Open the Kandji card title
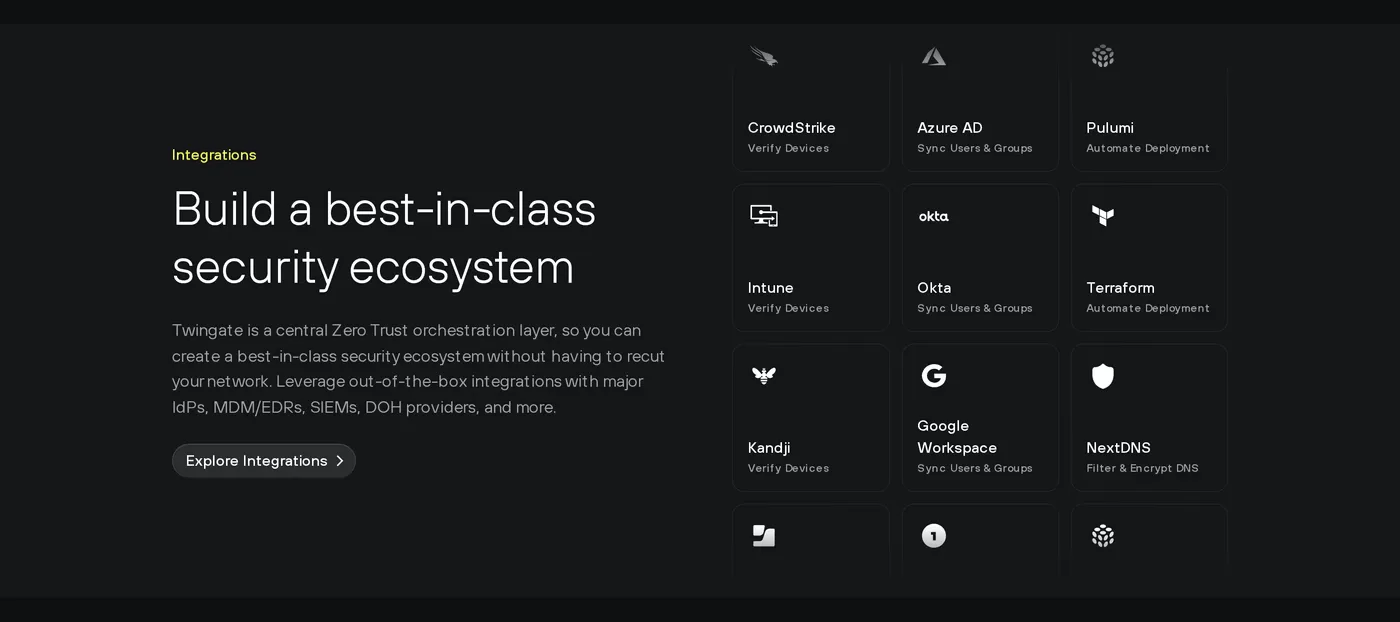The height and width of the screenshot is (622, 1400). coord(769,448)
